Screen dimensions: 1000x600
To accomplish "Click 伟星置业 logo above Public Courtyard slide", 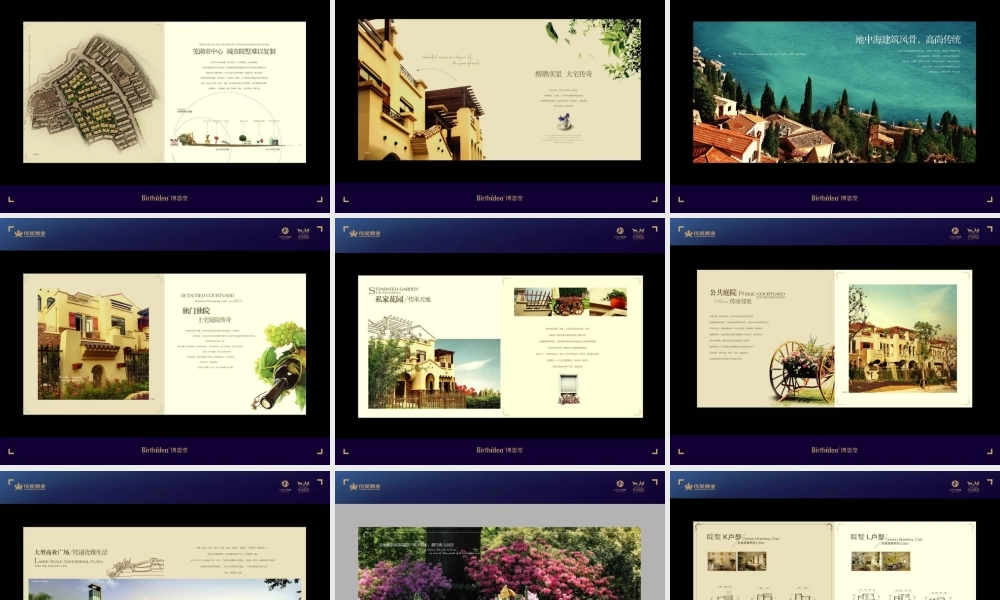I will pos(700,233).
